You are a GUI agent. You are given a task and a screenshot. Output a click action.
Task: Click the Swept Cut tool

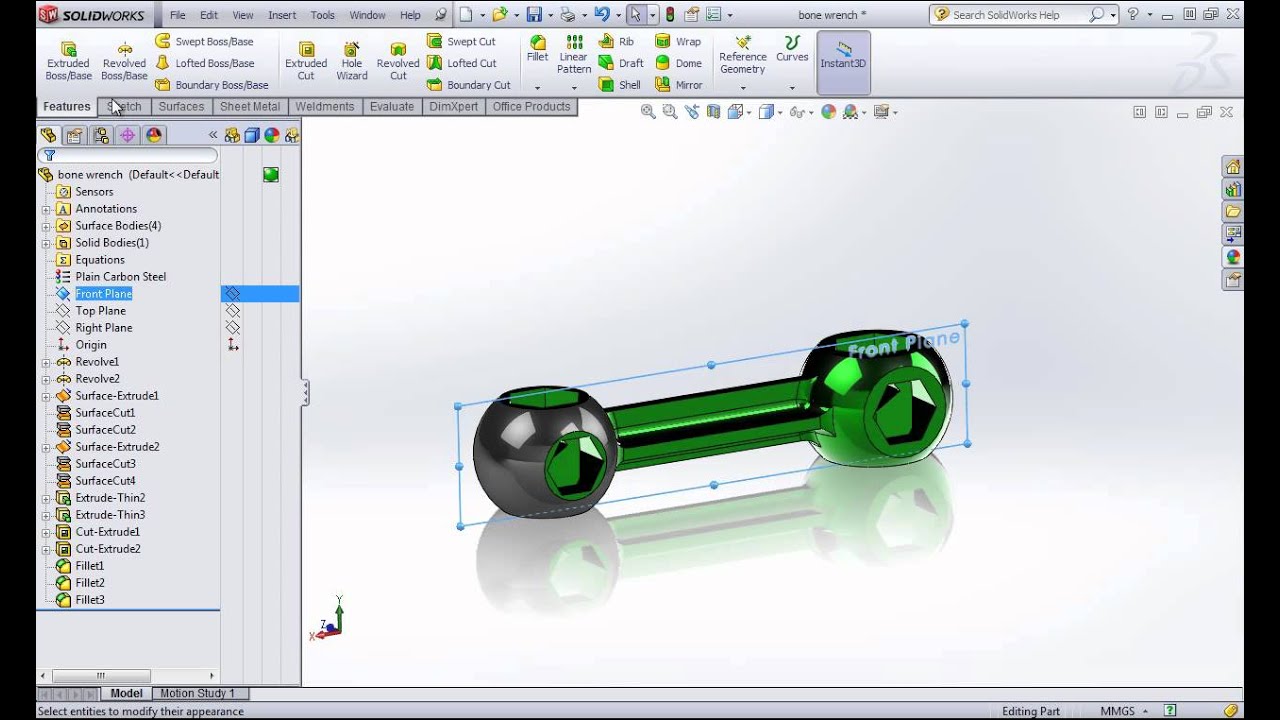coord(461,41)
